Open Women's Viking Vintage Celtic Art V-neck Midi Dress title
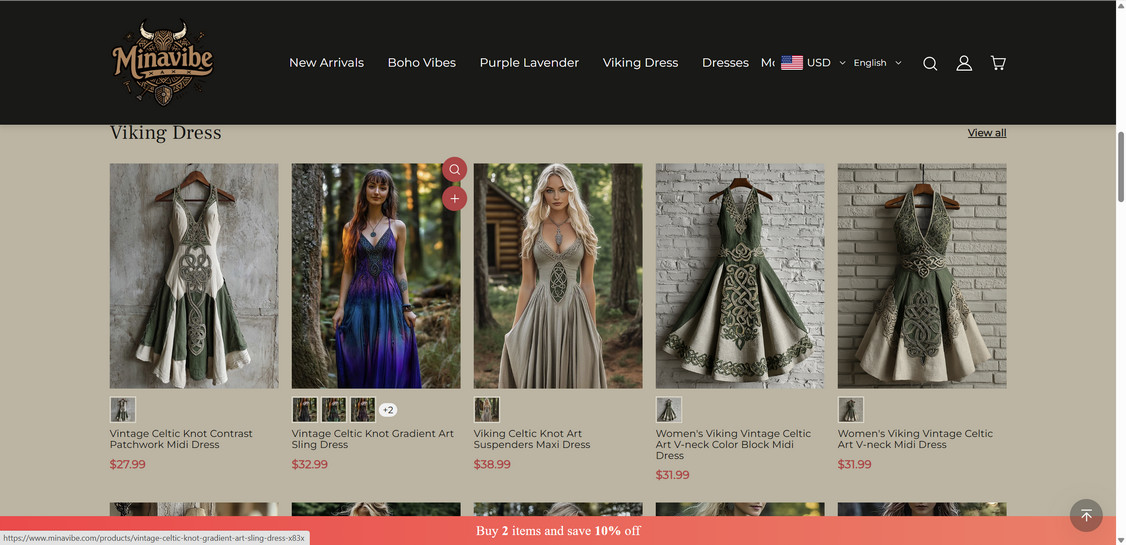The image size is (1126, 545). tap(916, 439)
